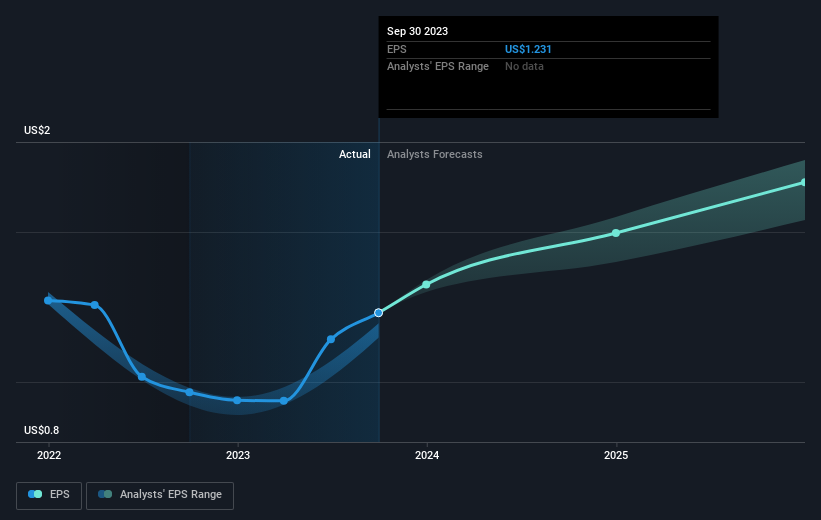Toggle the EPS legend button

(x=49, y=495)
